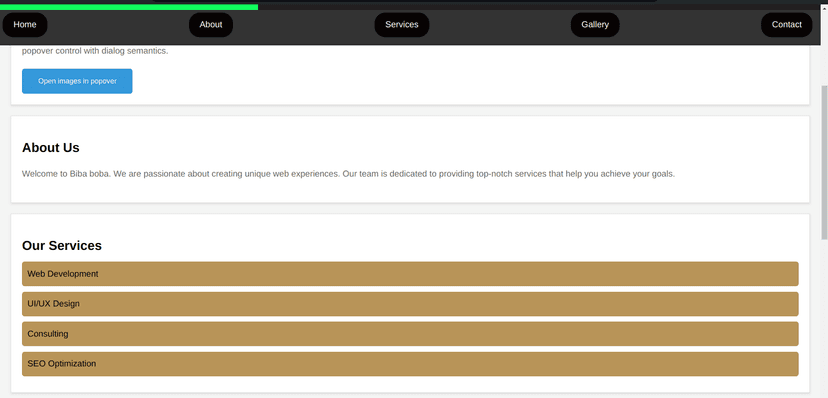
Task: Navigate to the Gallery section
Action: (595, 25)
